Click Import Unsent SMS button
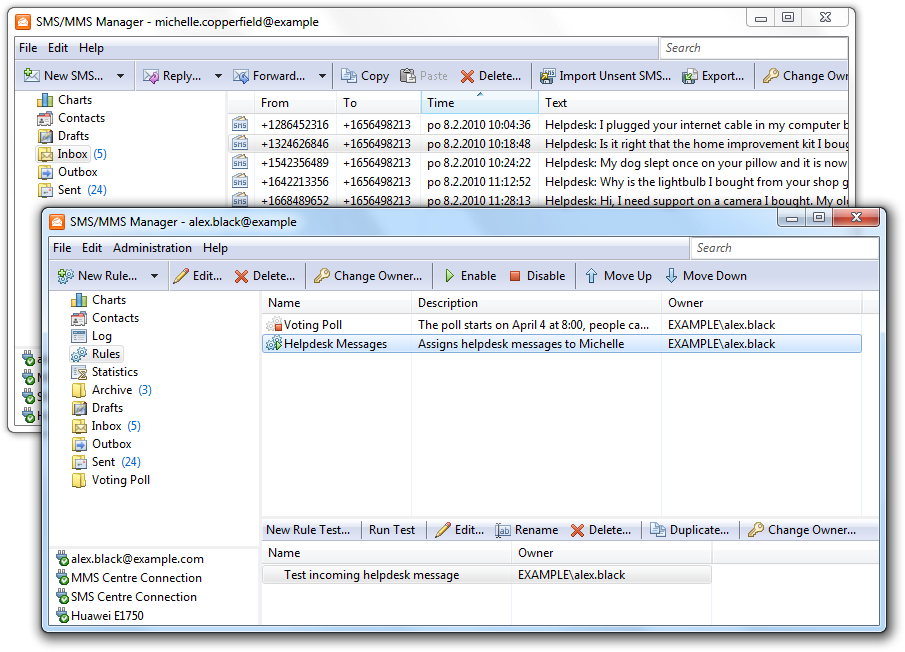This screenshot has height=652, width=905. pos(605,76)
